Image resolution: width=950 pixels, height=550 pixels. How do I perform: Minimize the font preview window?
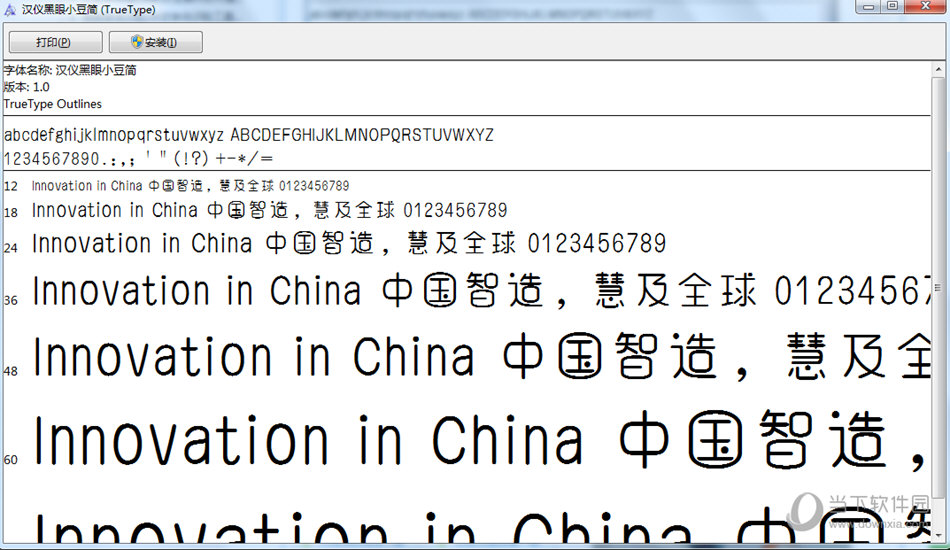click(868, 7)
